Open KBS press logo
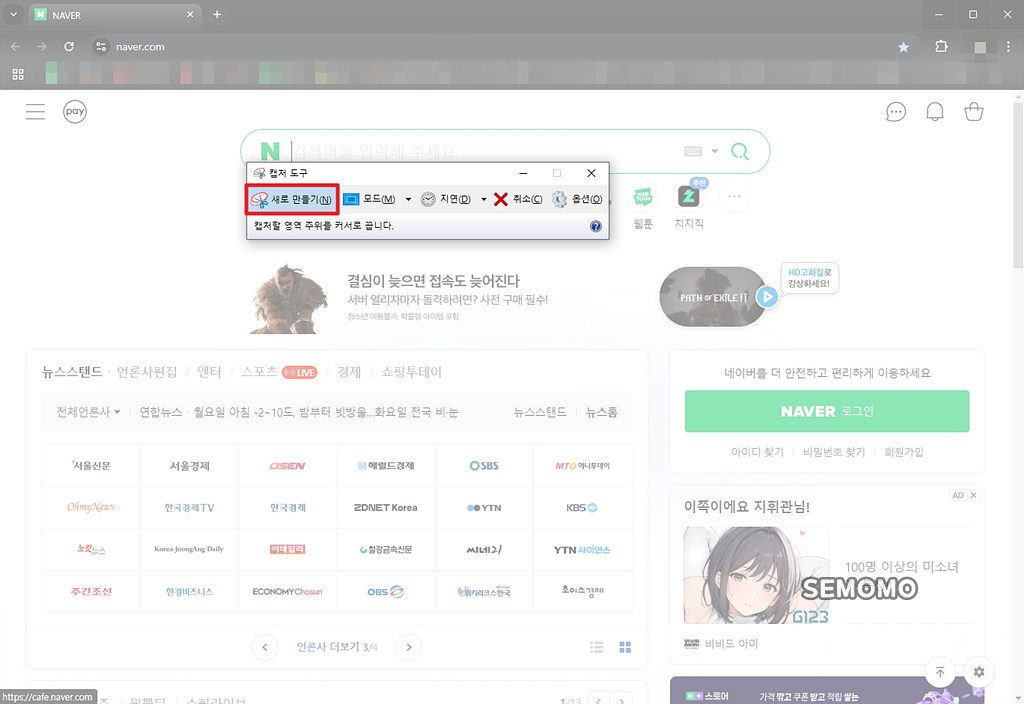This screenshot has height=704, width=1024. (x=582, y=507)
